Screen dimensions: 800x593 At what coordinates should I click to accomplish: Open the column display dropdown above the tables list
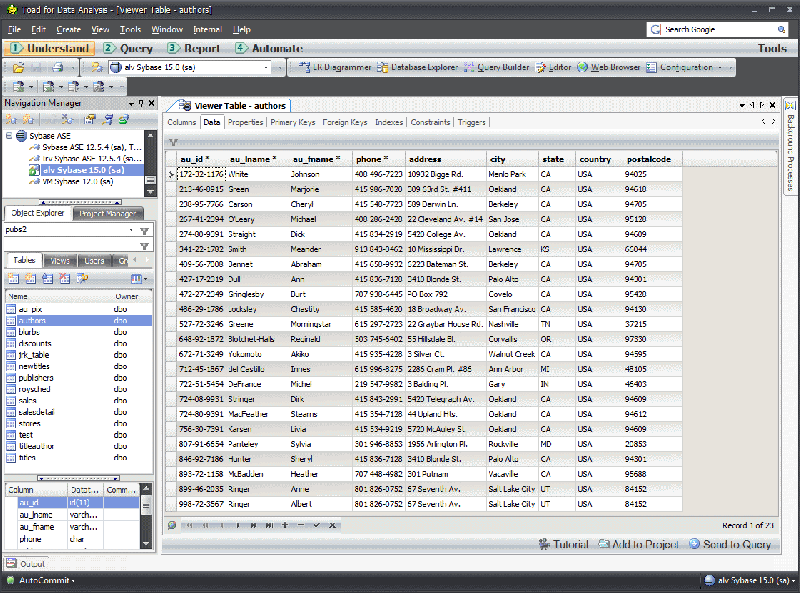141,277
